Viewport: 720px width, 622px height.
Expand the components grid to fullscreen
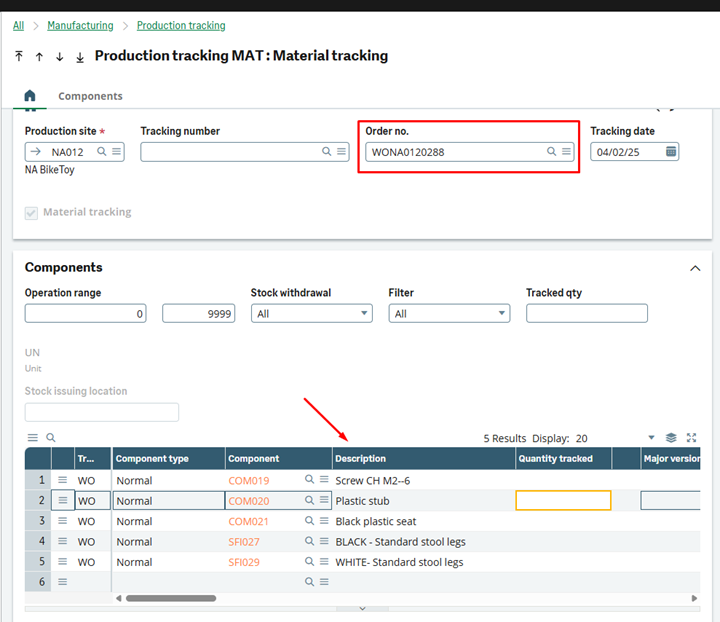pos(691,438)
